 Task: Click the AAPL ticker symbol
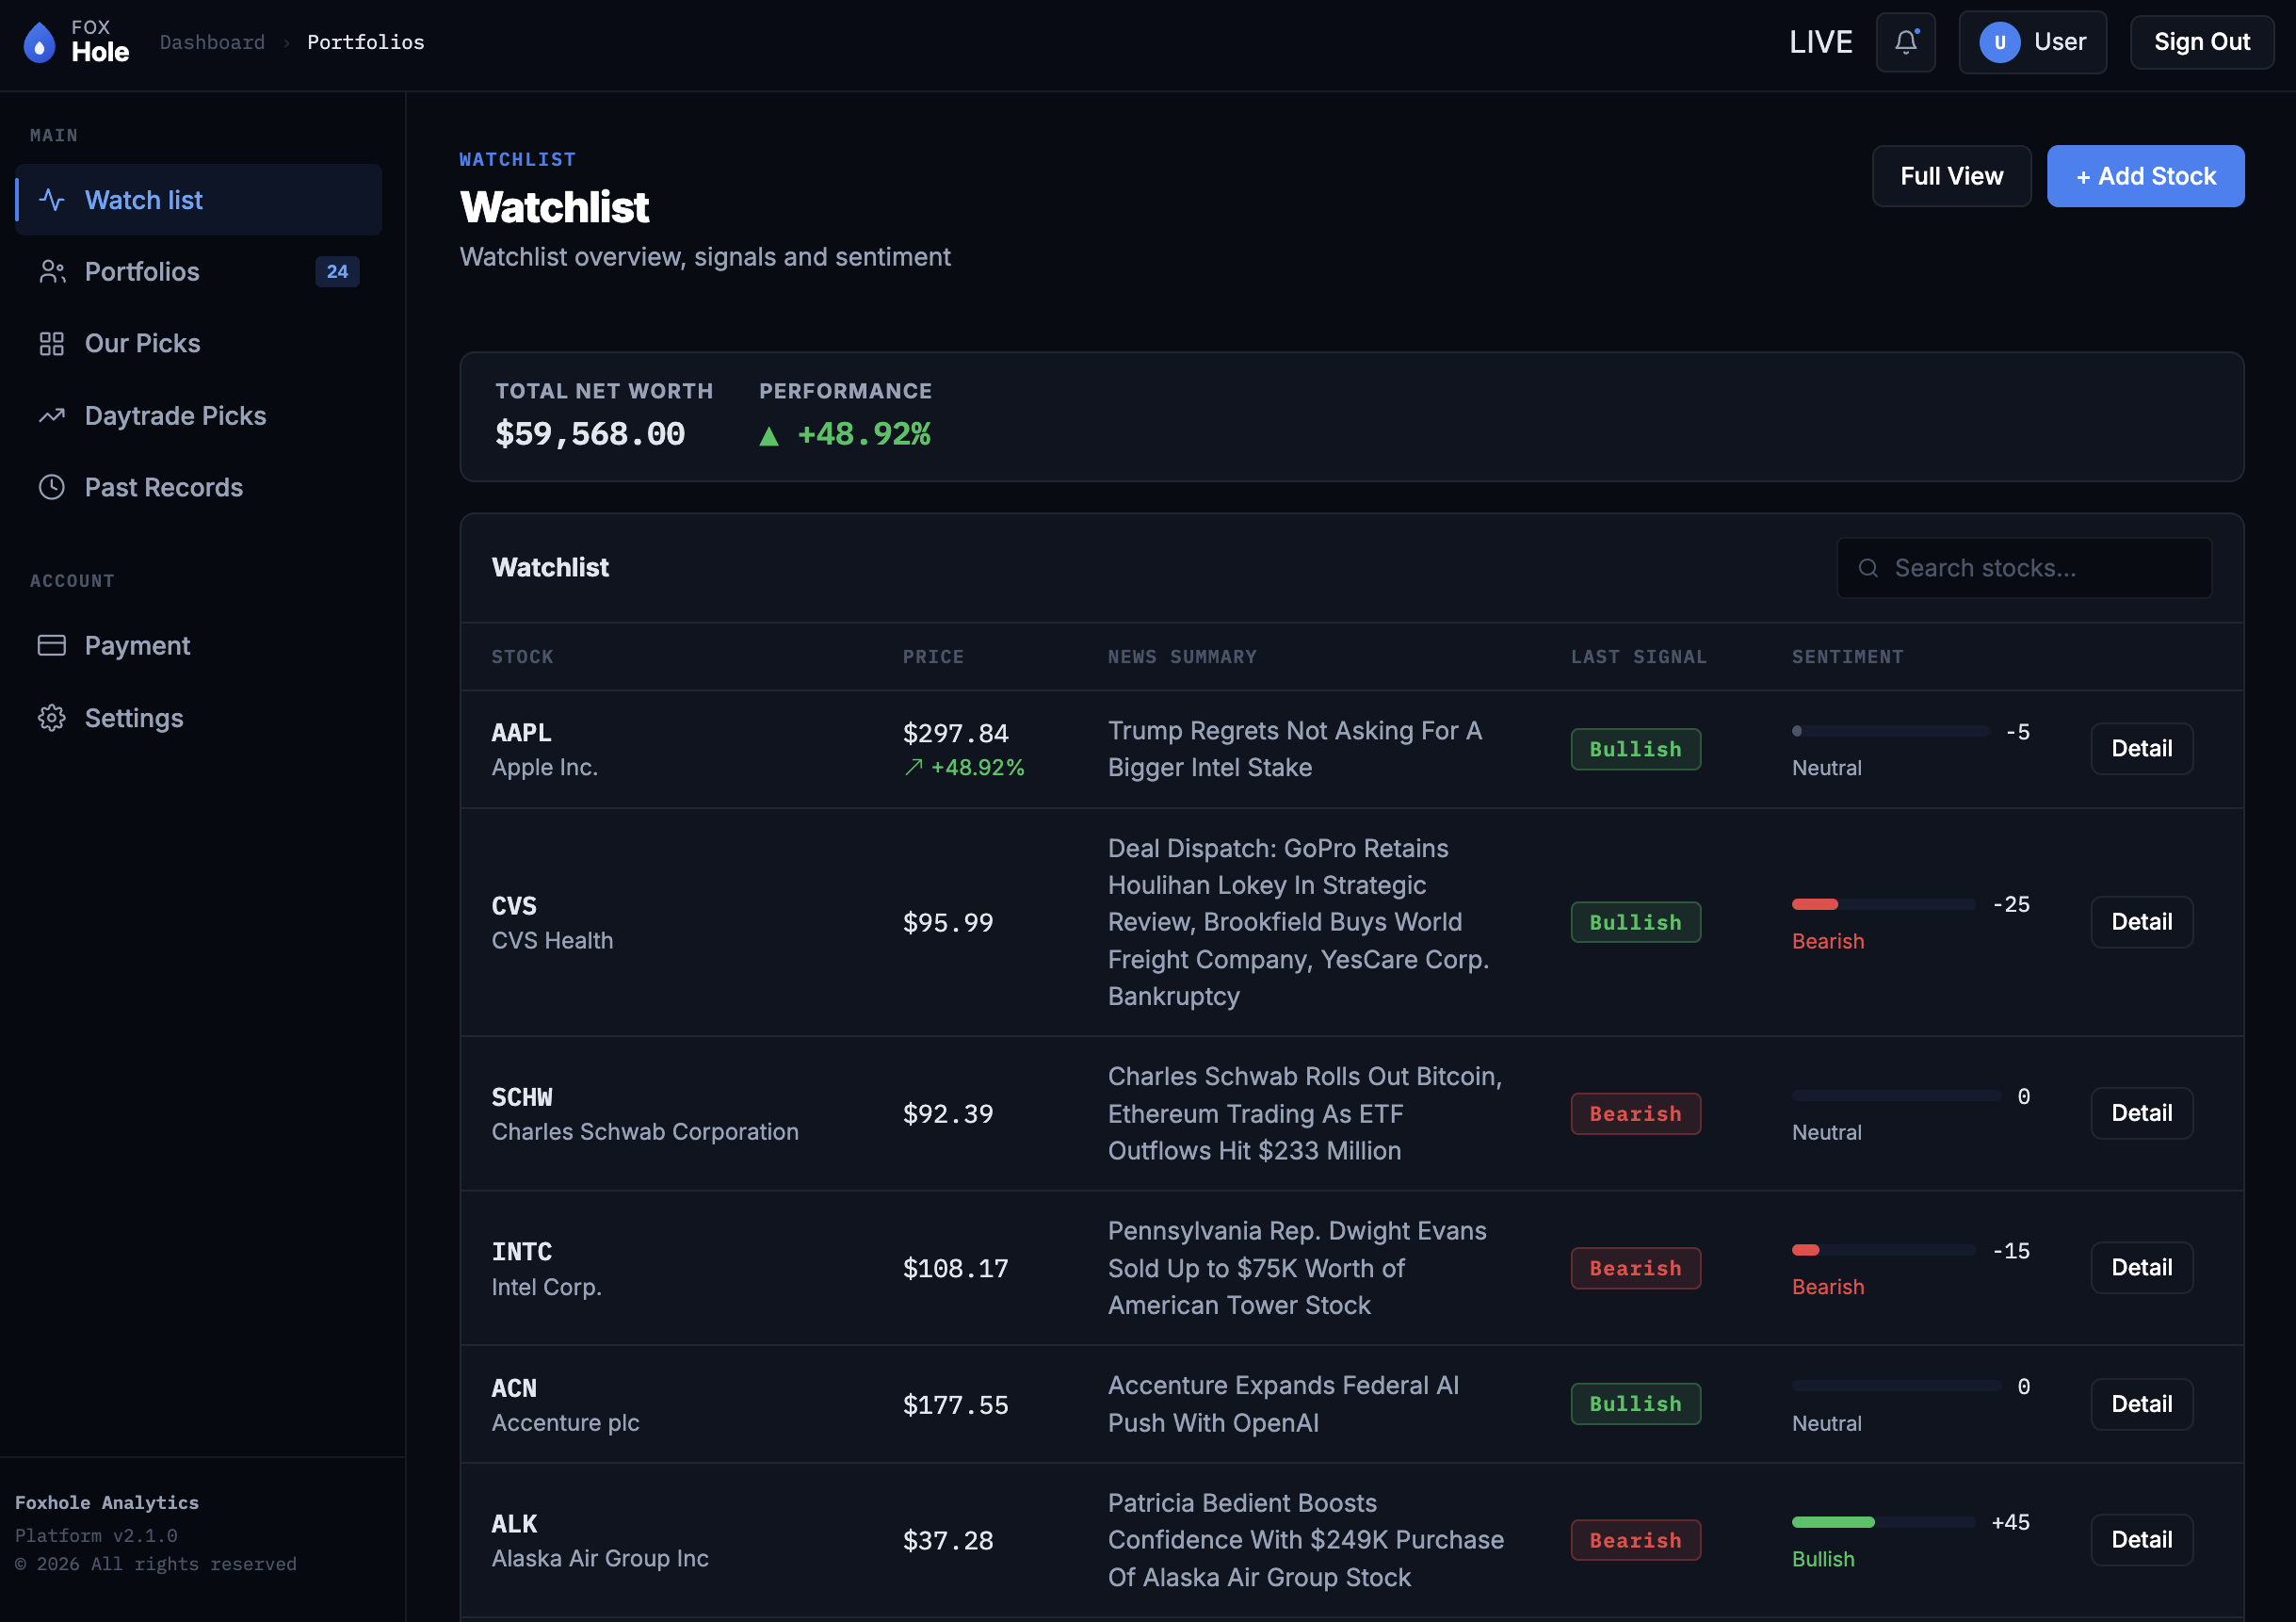tap(521, 732)
